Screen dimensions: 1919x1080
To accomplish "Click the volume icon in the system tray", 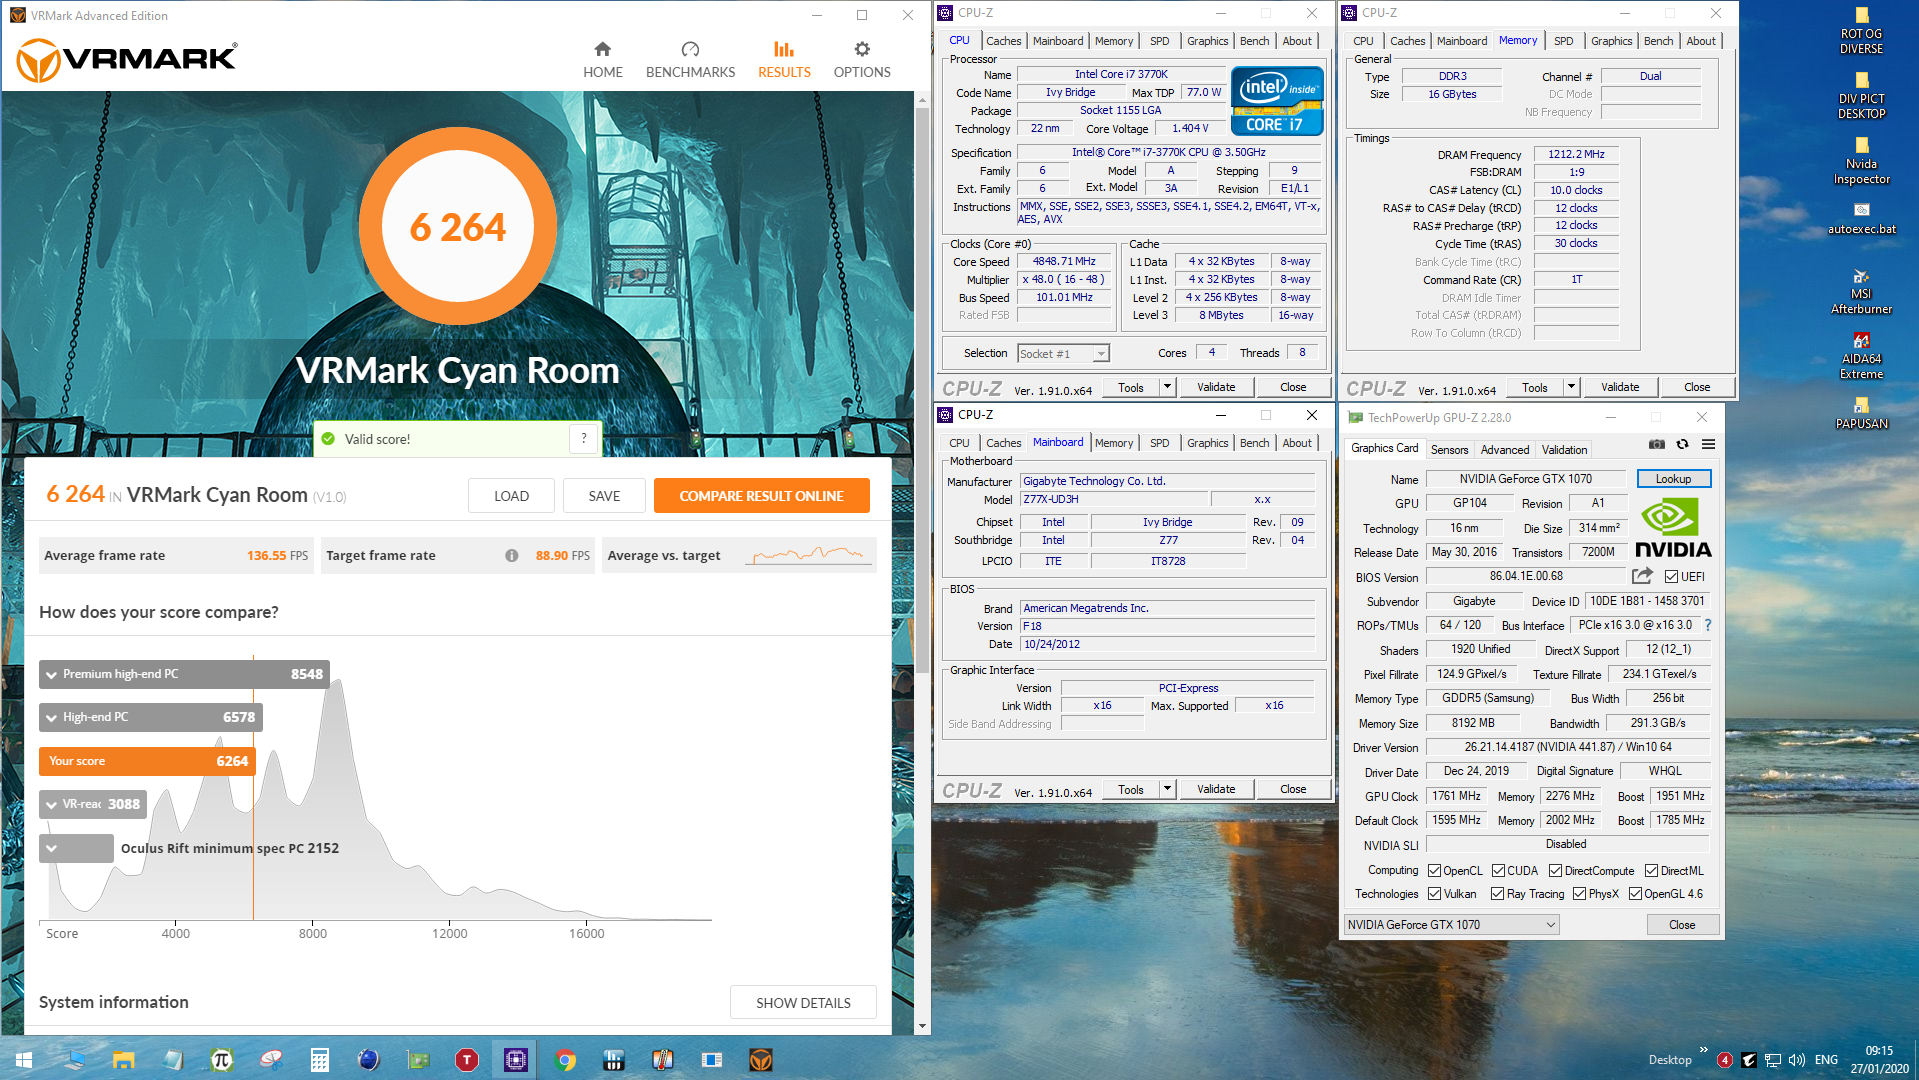I will [1797, 1060].
